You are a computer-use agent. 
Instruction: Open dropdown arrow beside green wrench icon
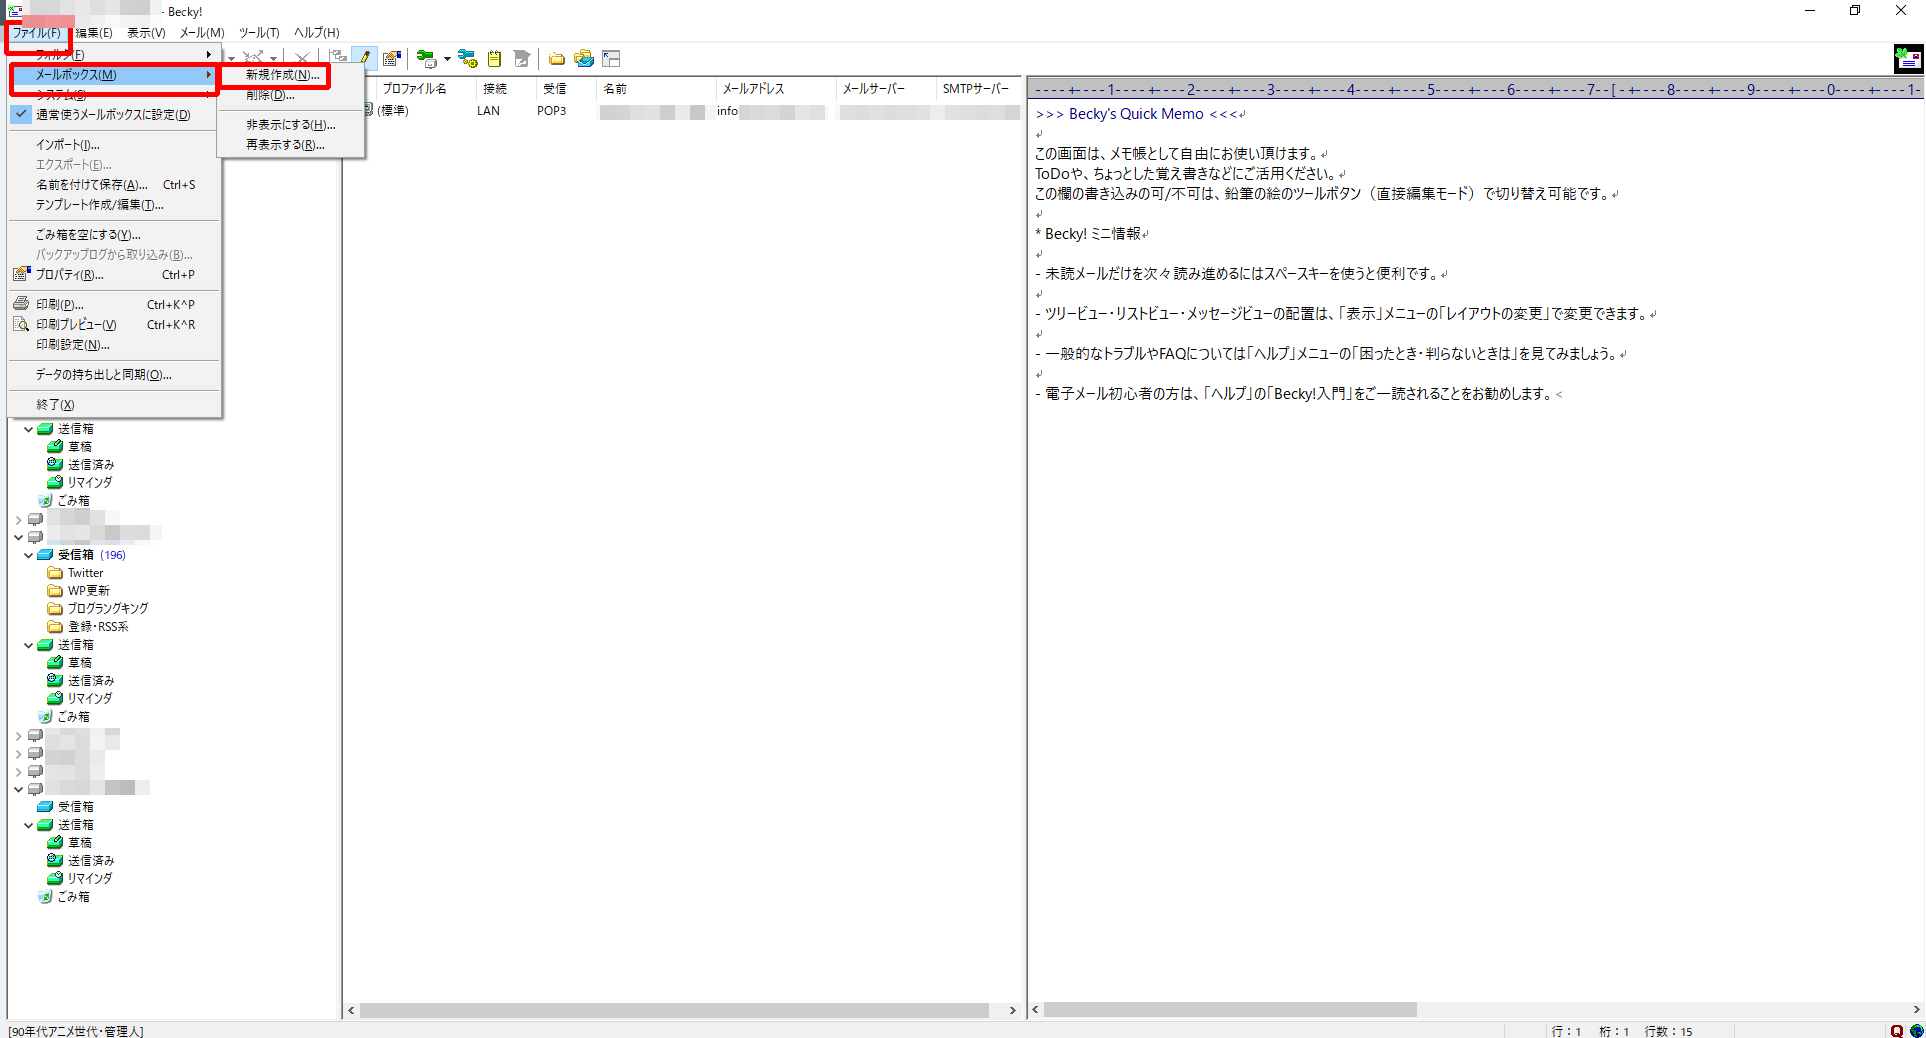coord(446,59)
